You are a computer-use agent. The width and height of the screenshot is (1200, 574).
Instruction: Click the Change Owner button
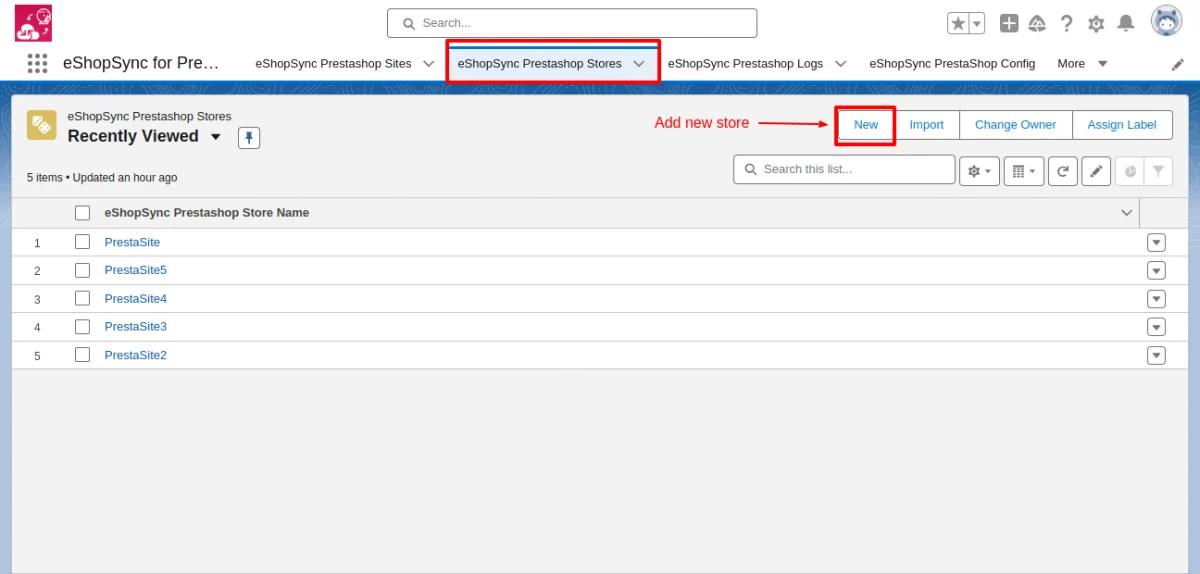pos(1016,125)
